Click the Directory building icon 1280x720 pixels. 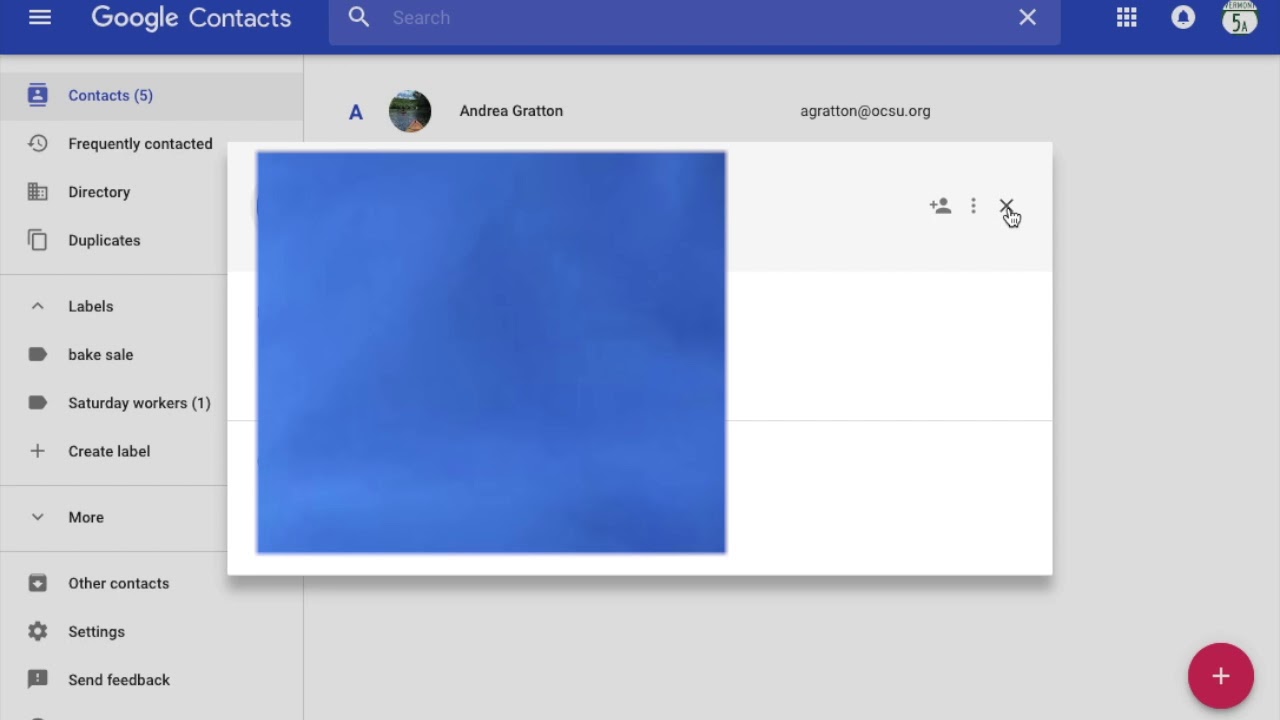(x=37, y=191)
